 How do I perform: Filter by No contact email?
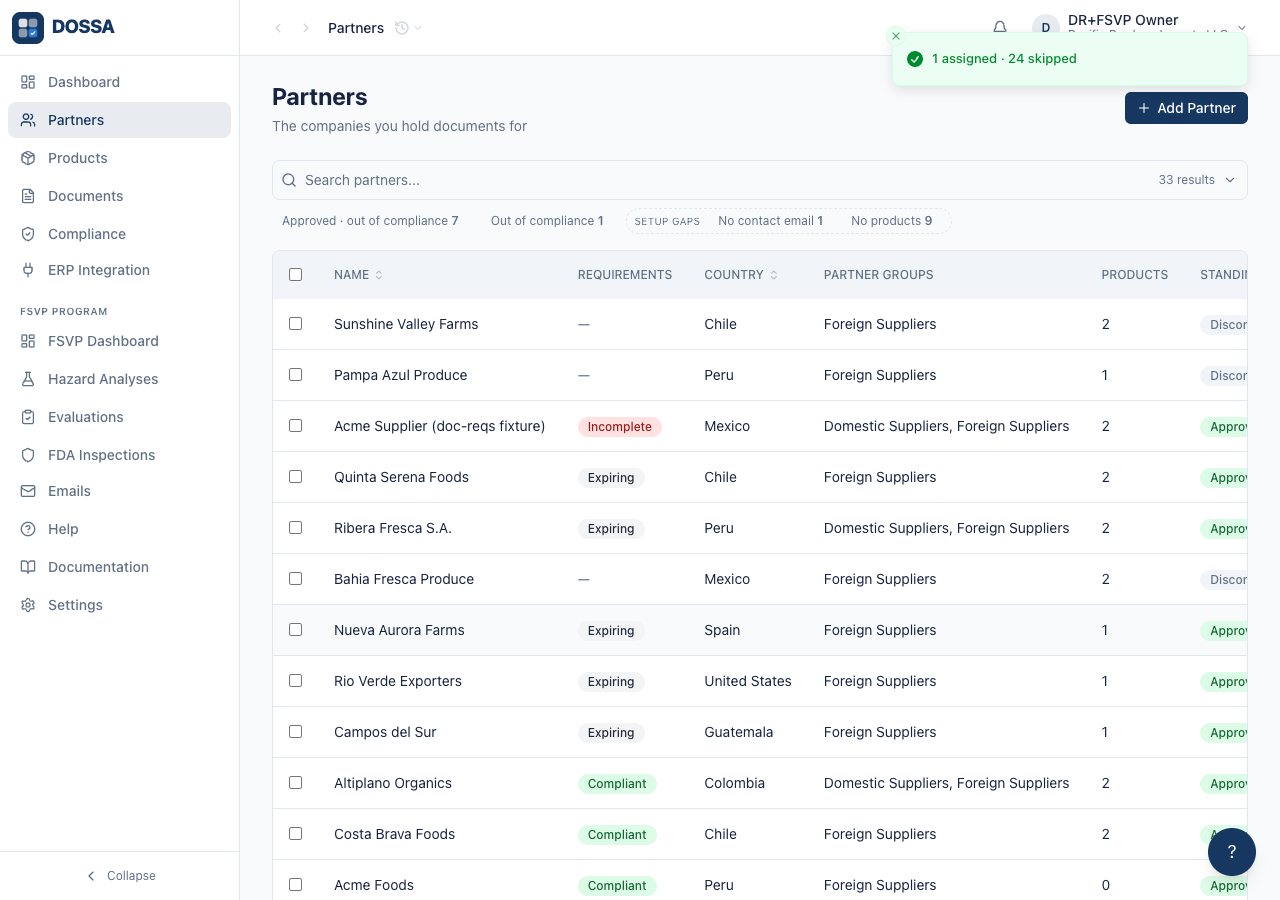(770, 221)
